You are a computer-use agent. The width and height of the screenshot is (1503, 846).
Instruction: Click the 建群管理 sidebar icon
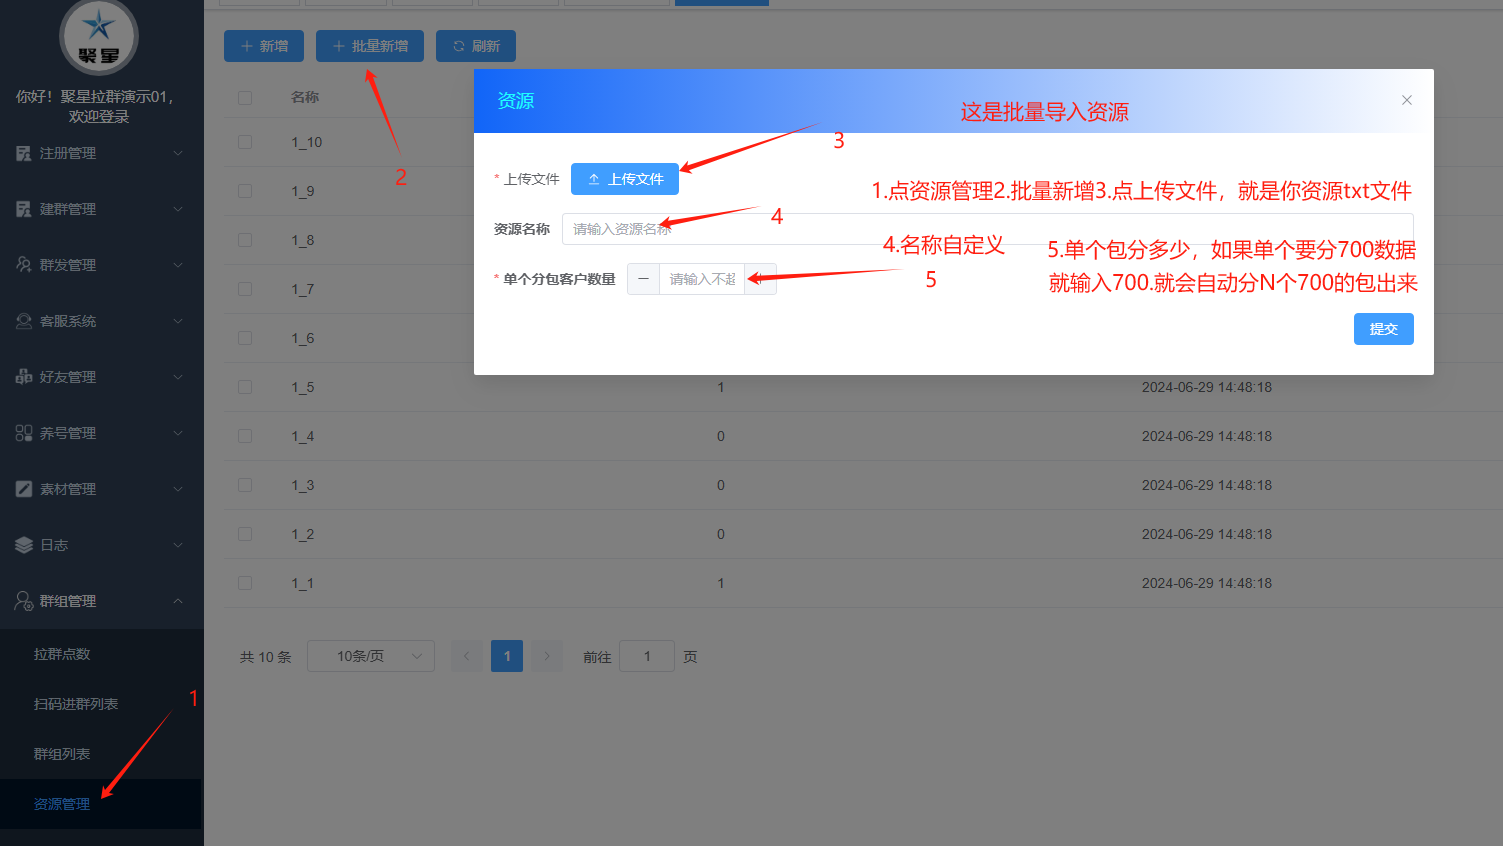pyautogui.click(x=25, y=208)
